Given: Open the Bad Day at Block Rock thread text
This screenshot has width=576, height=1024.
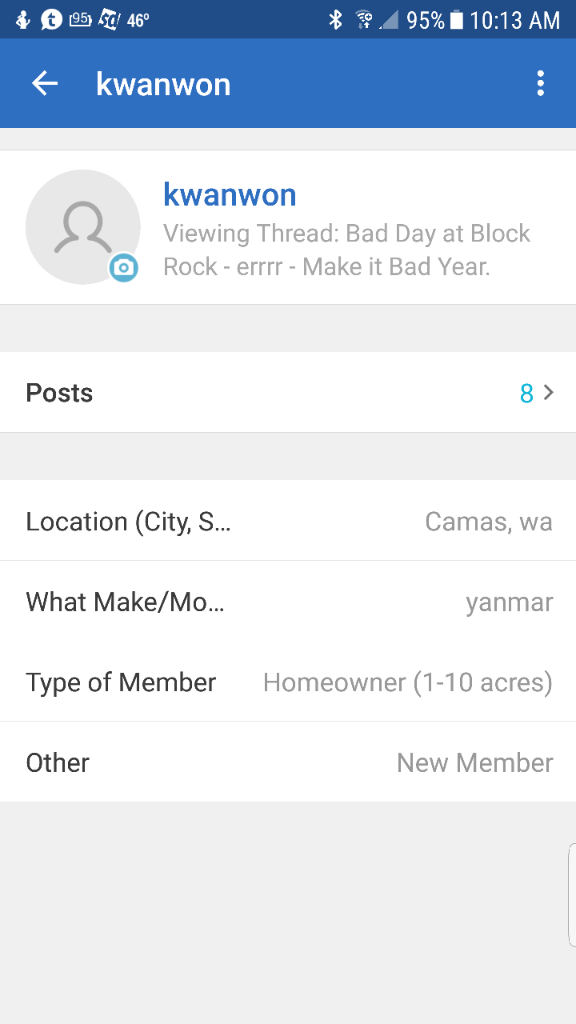Looking at the screenshot, I should 347,250.
